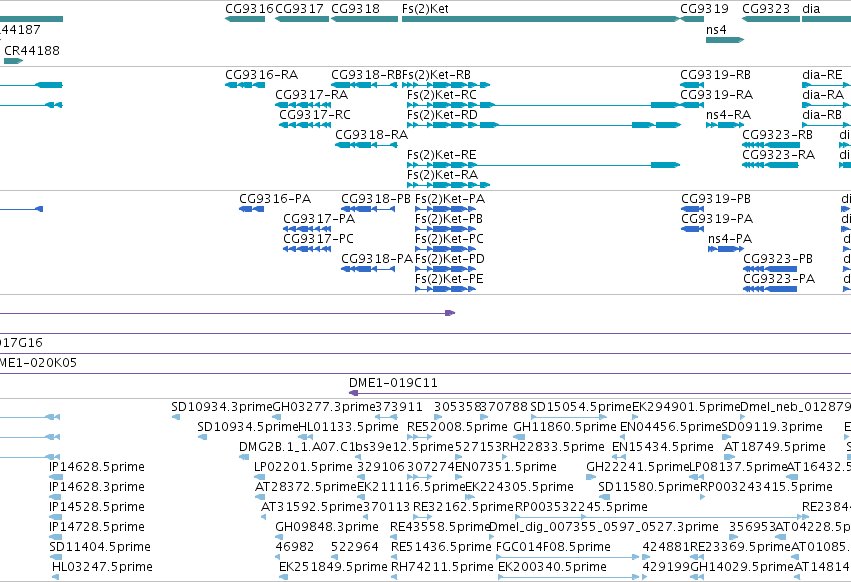
Task: Open EST FGC014F08.5prime
Action: [553, 547]
